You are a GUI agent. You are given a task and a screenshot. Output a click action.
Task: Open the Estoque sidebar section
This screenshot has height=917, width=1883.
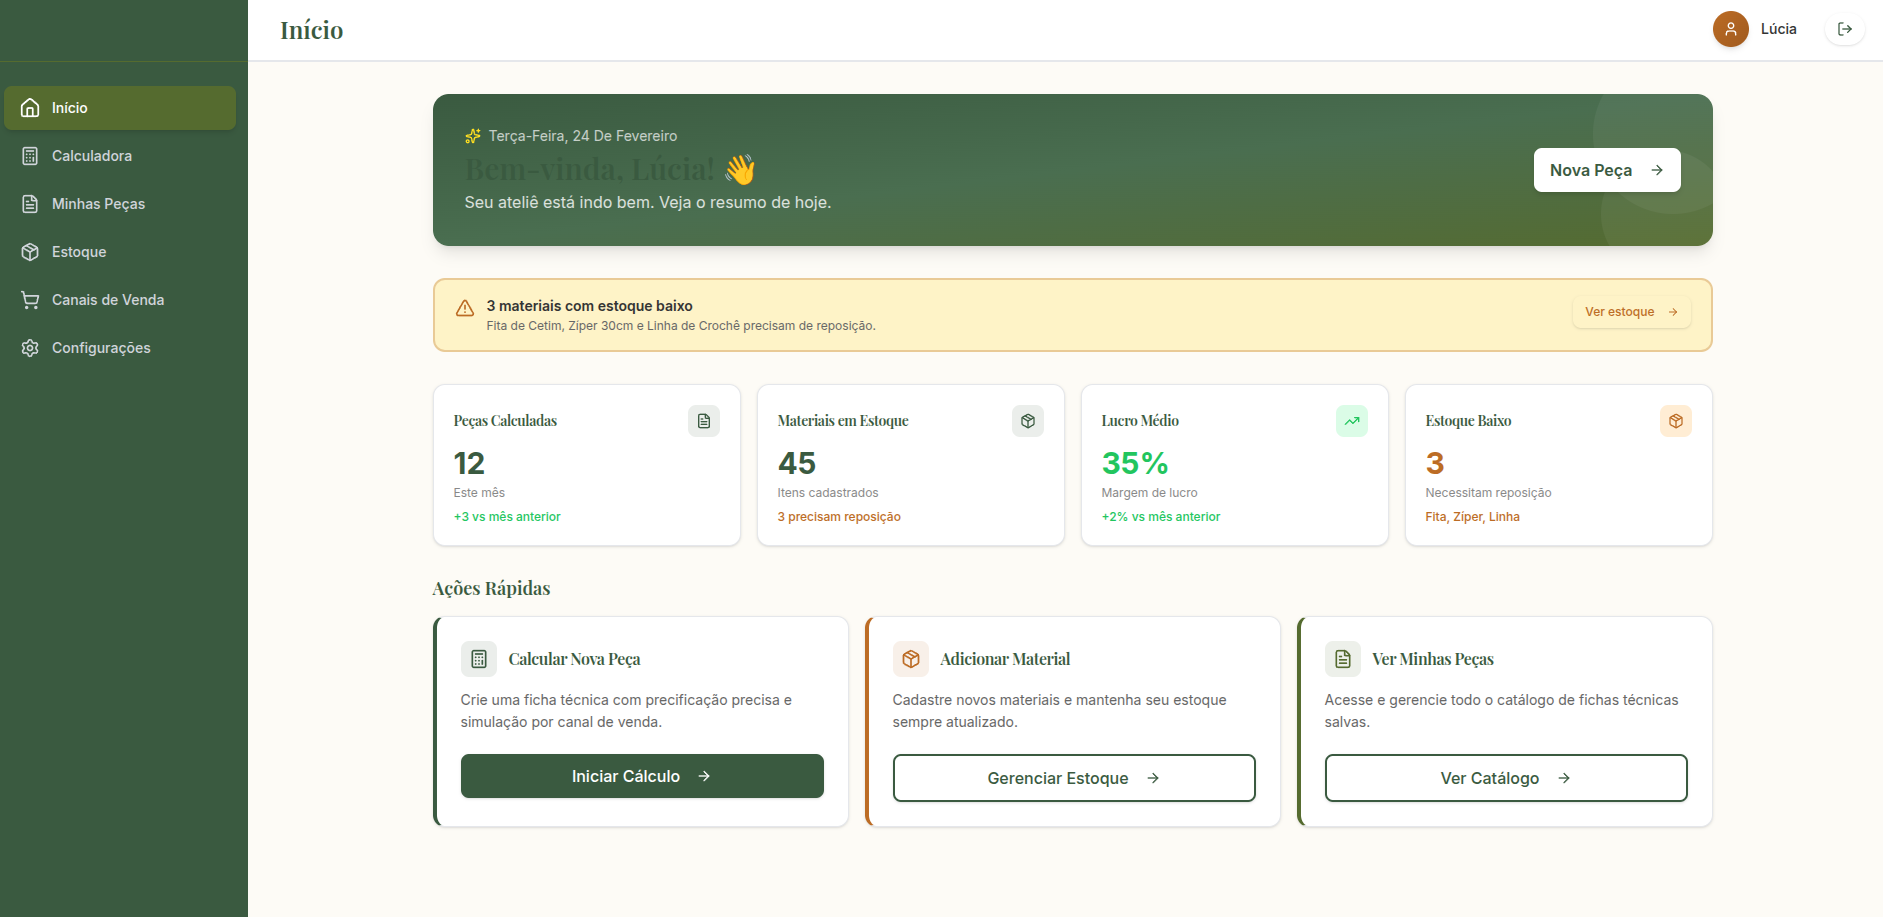click(79, 252)
